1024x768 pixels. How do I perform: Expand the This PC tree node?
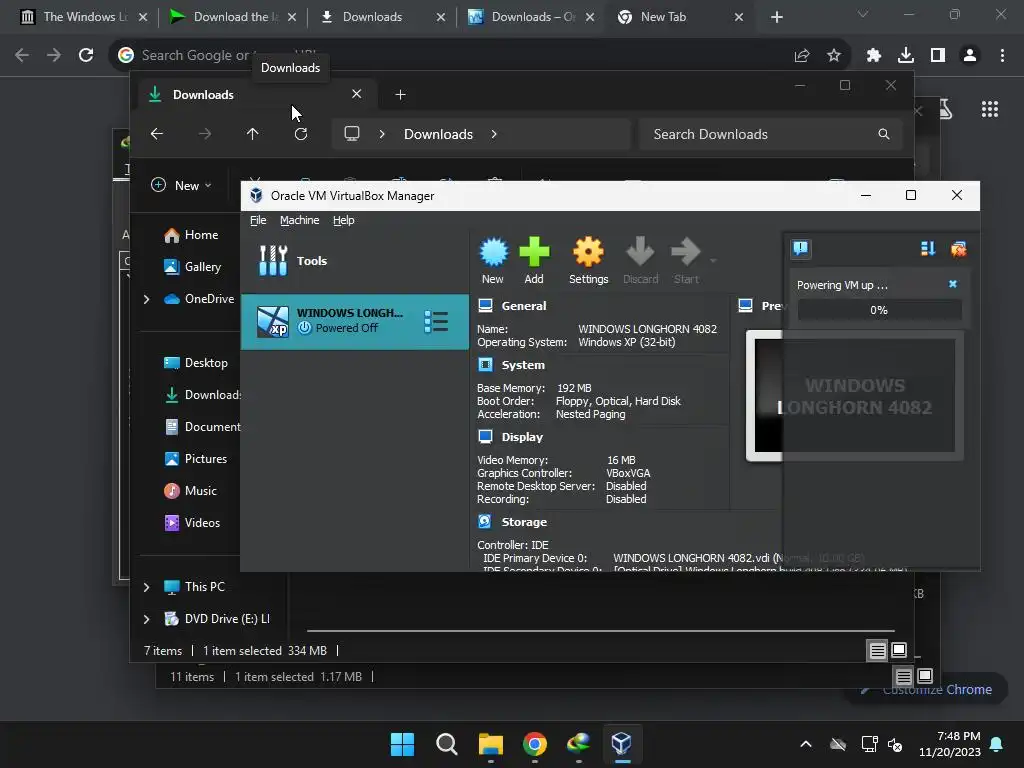pyautogui.click(x=146, y=587)
